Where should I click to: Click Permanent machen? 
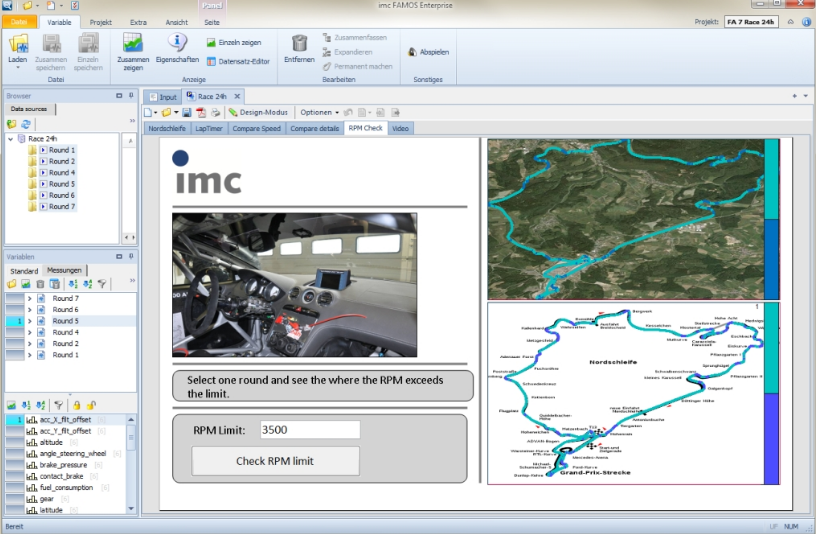358,67
